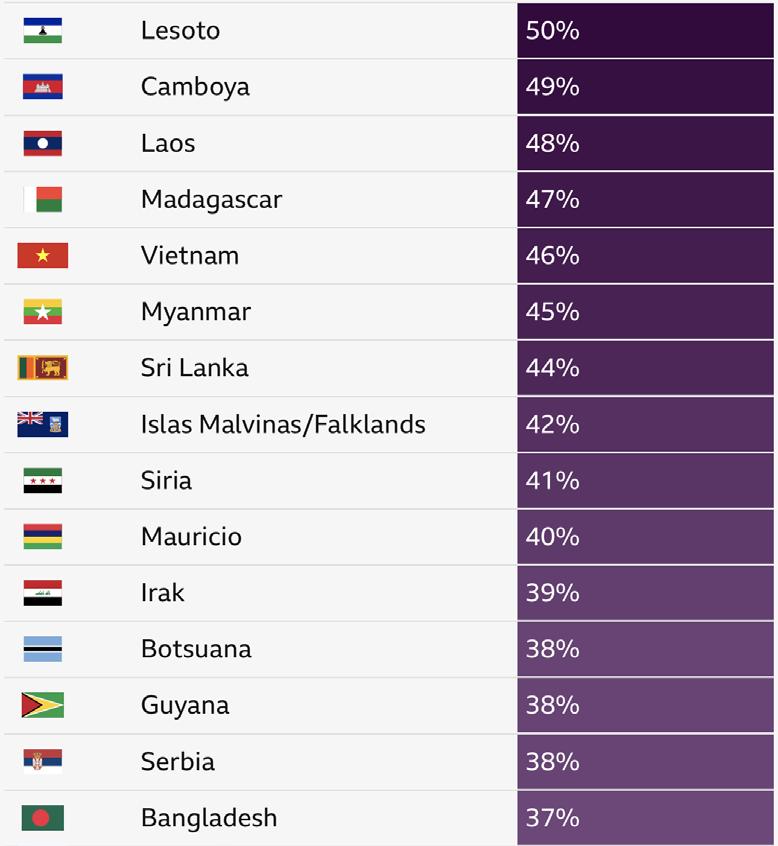Click the Sri Lanka flag icon
Screen dimensions: 778x846
pos(42,368)
